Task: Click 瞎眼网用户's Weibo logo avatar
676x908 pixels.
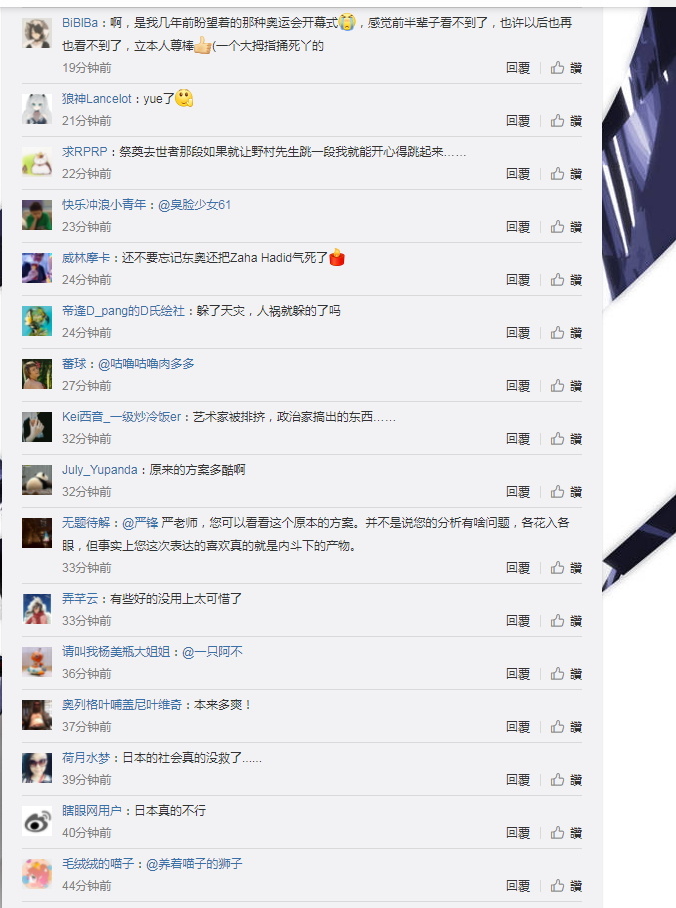Action: point(37,821)
